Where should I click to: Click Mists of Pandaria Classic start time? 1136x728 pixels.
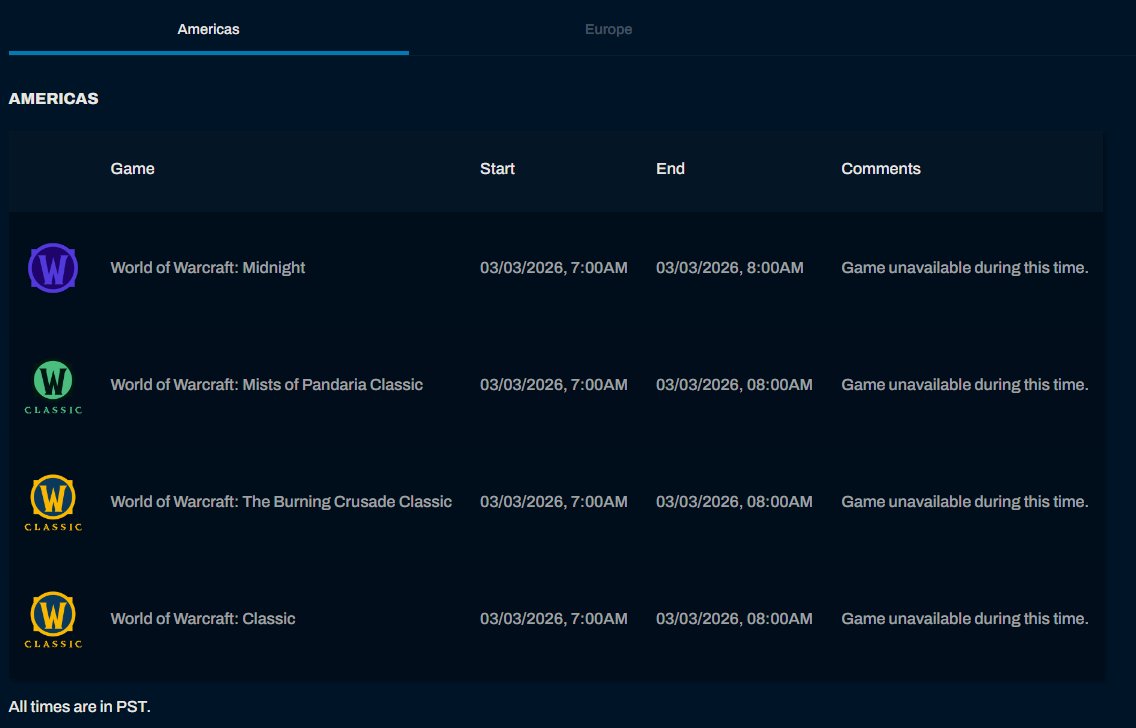click(554, 385)
